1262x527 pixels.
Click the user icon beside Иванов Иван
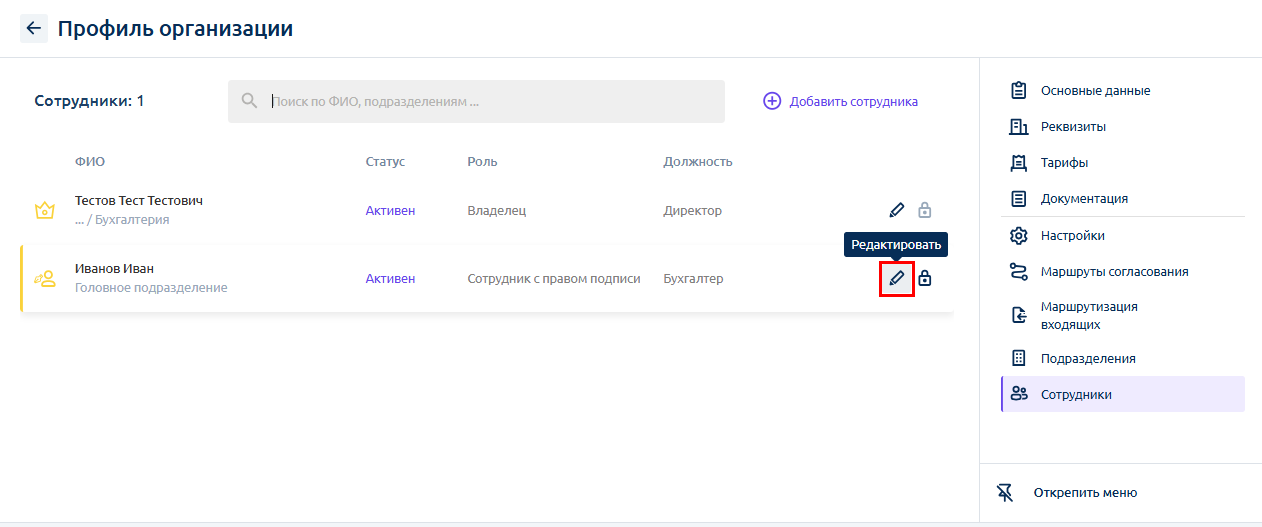[44, 278]
